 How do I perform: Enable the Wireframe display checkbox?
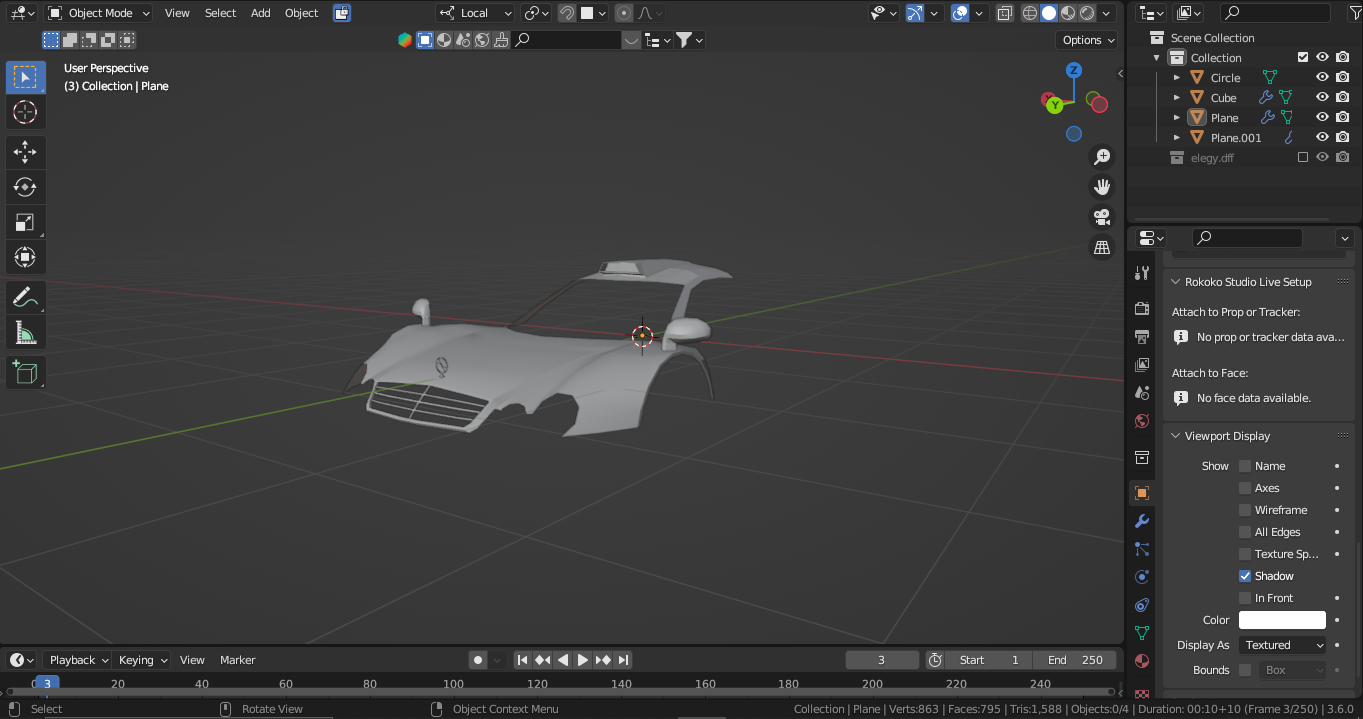click(x=1245, y=510)
